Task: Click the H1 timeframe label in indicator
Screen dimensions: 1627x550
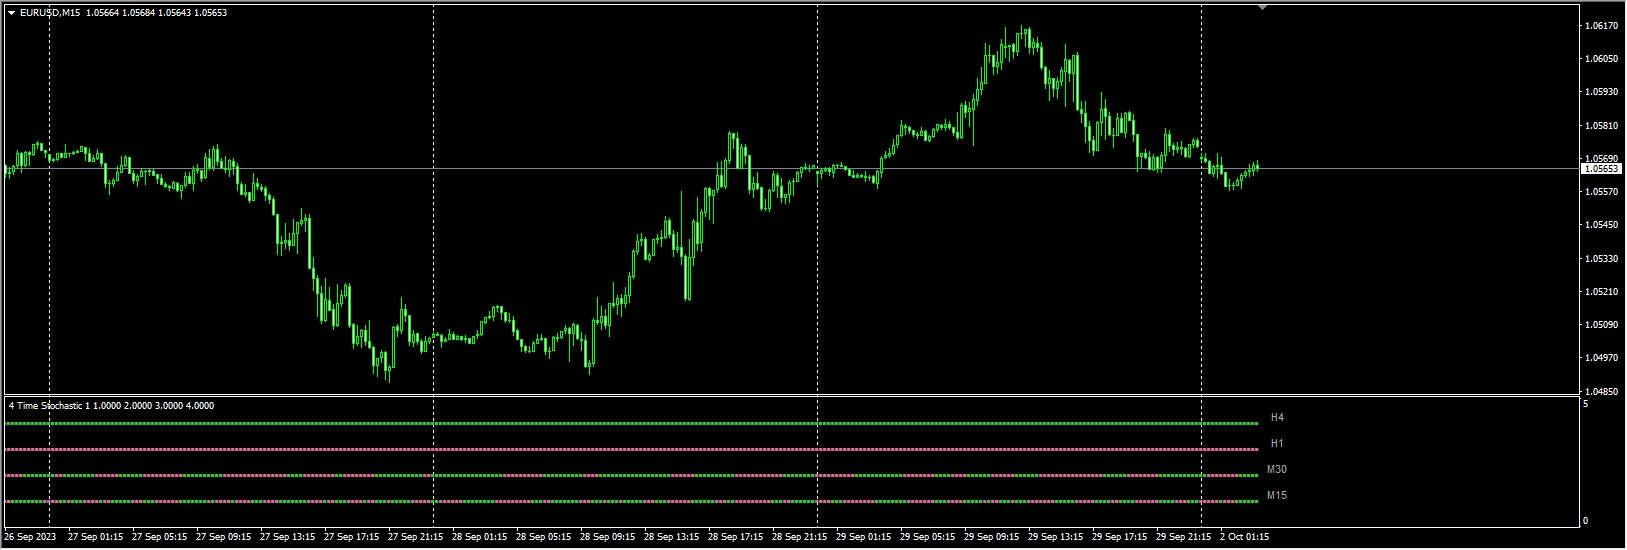Action: coord(1277,444)
